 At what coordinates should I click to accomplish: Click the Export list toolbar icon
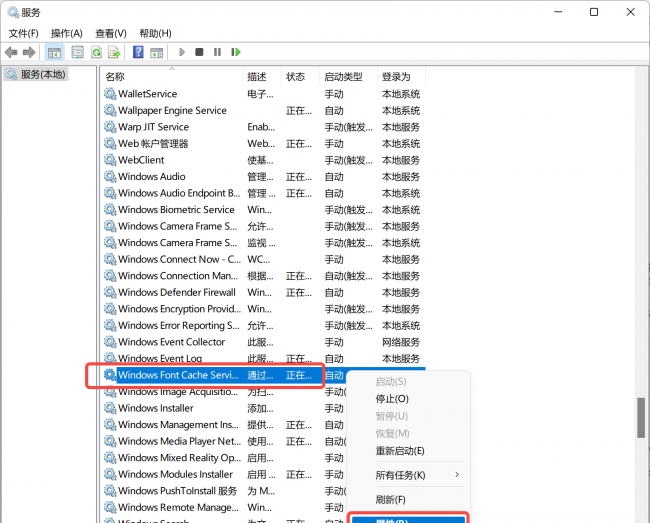(114, 52)
